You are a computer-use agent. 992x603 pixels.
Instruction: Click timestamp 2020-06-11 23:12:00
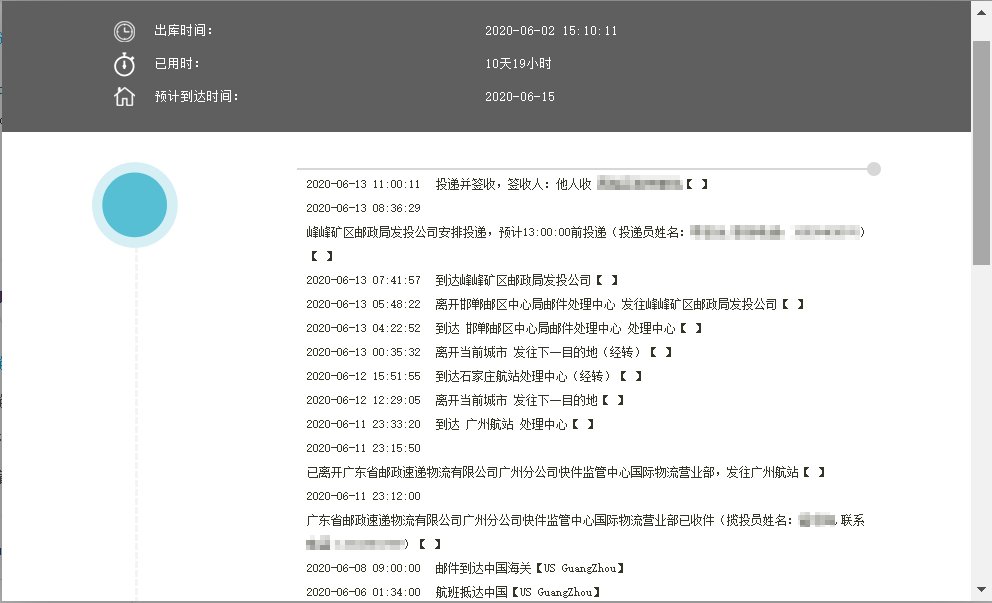pos(363,497)
